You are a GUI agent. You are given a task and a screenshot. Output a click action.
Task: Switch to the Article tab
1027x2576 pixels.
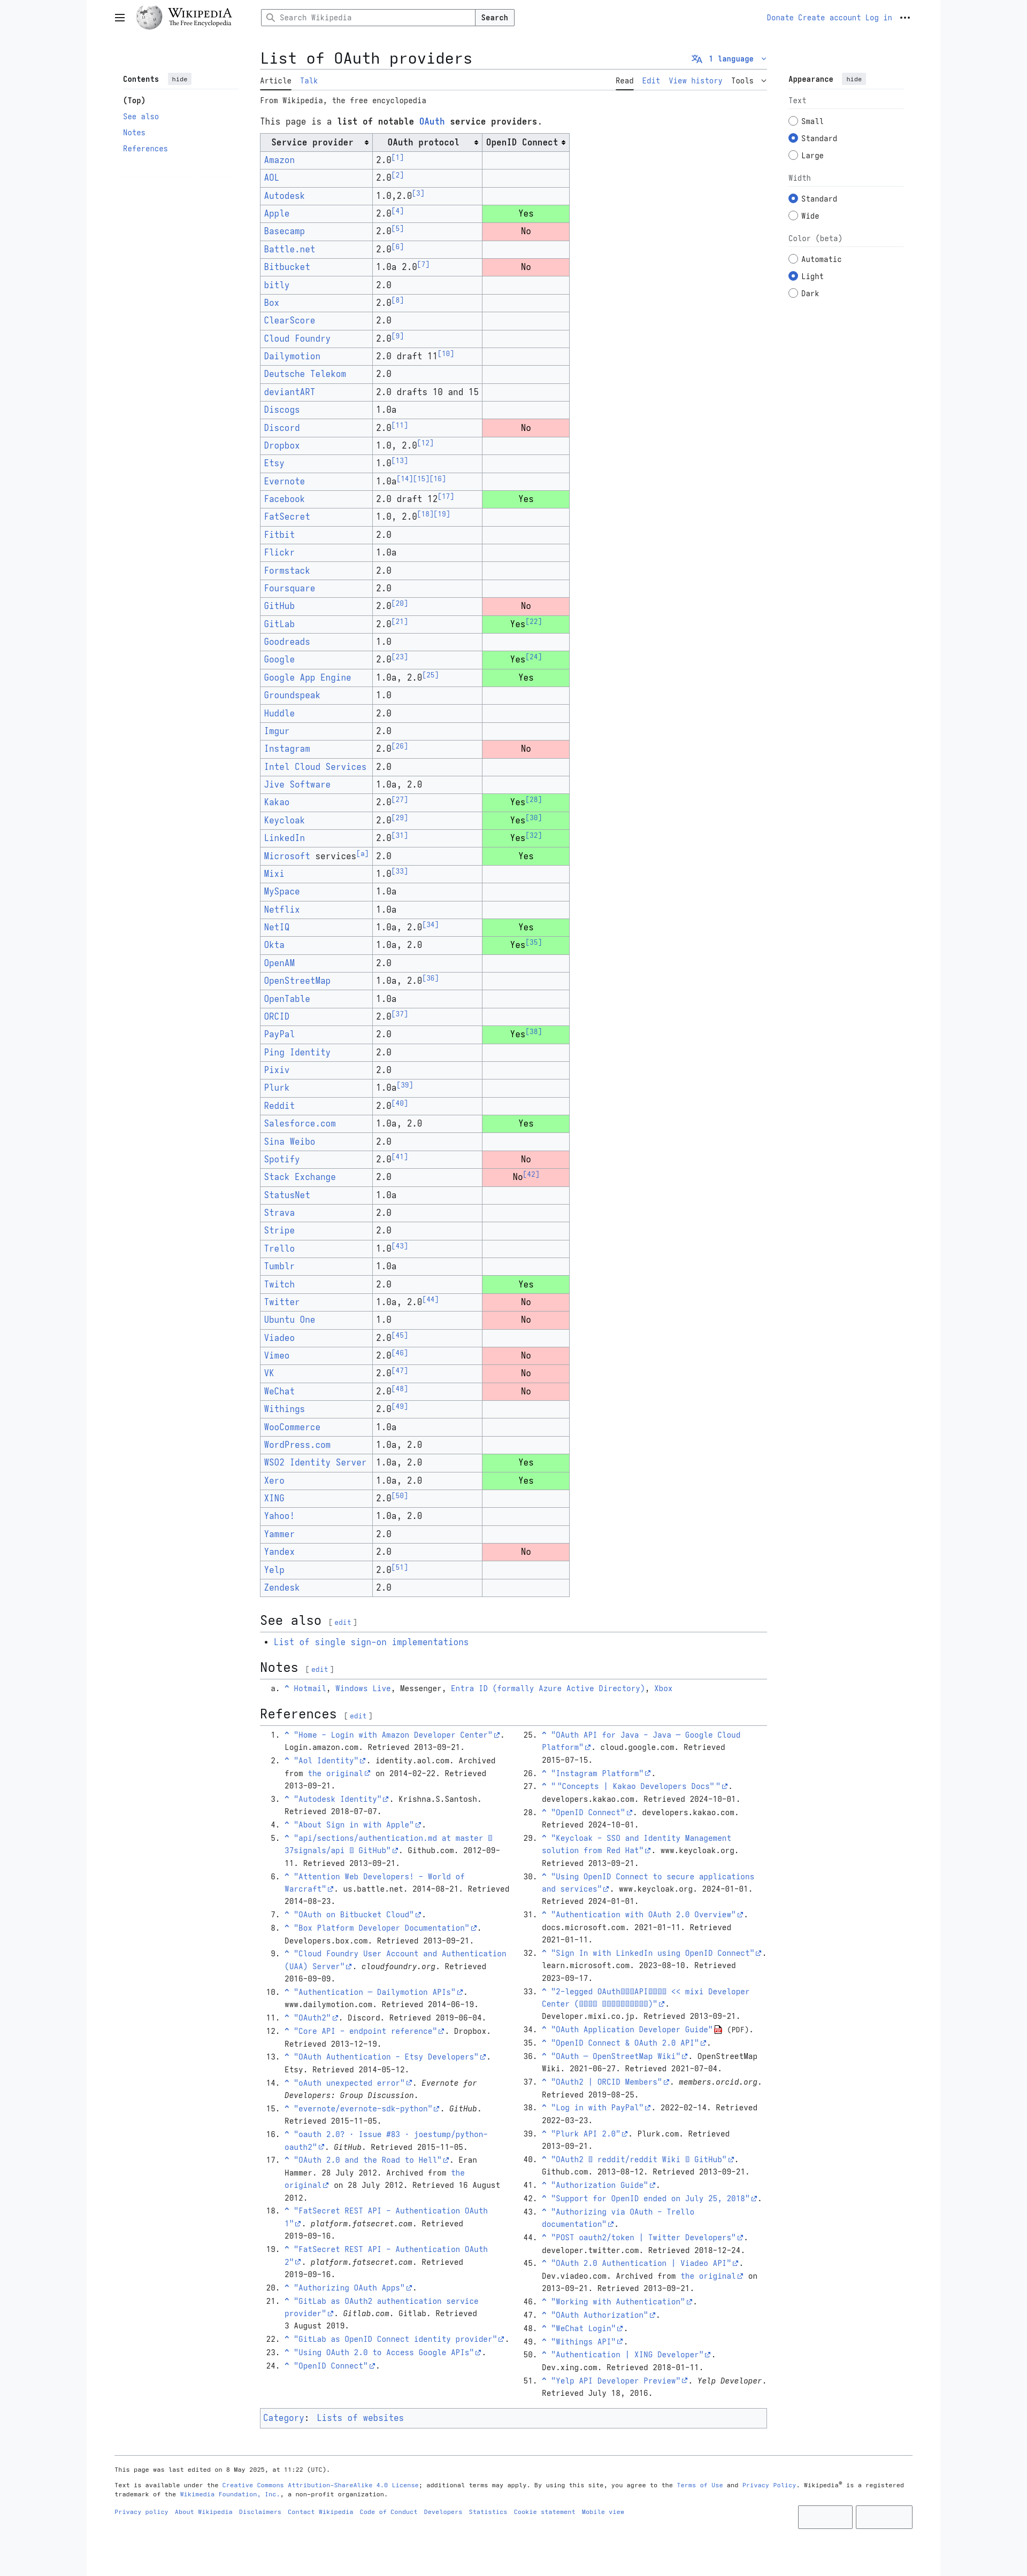coord(276,81)
